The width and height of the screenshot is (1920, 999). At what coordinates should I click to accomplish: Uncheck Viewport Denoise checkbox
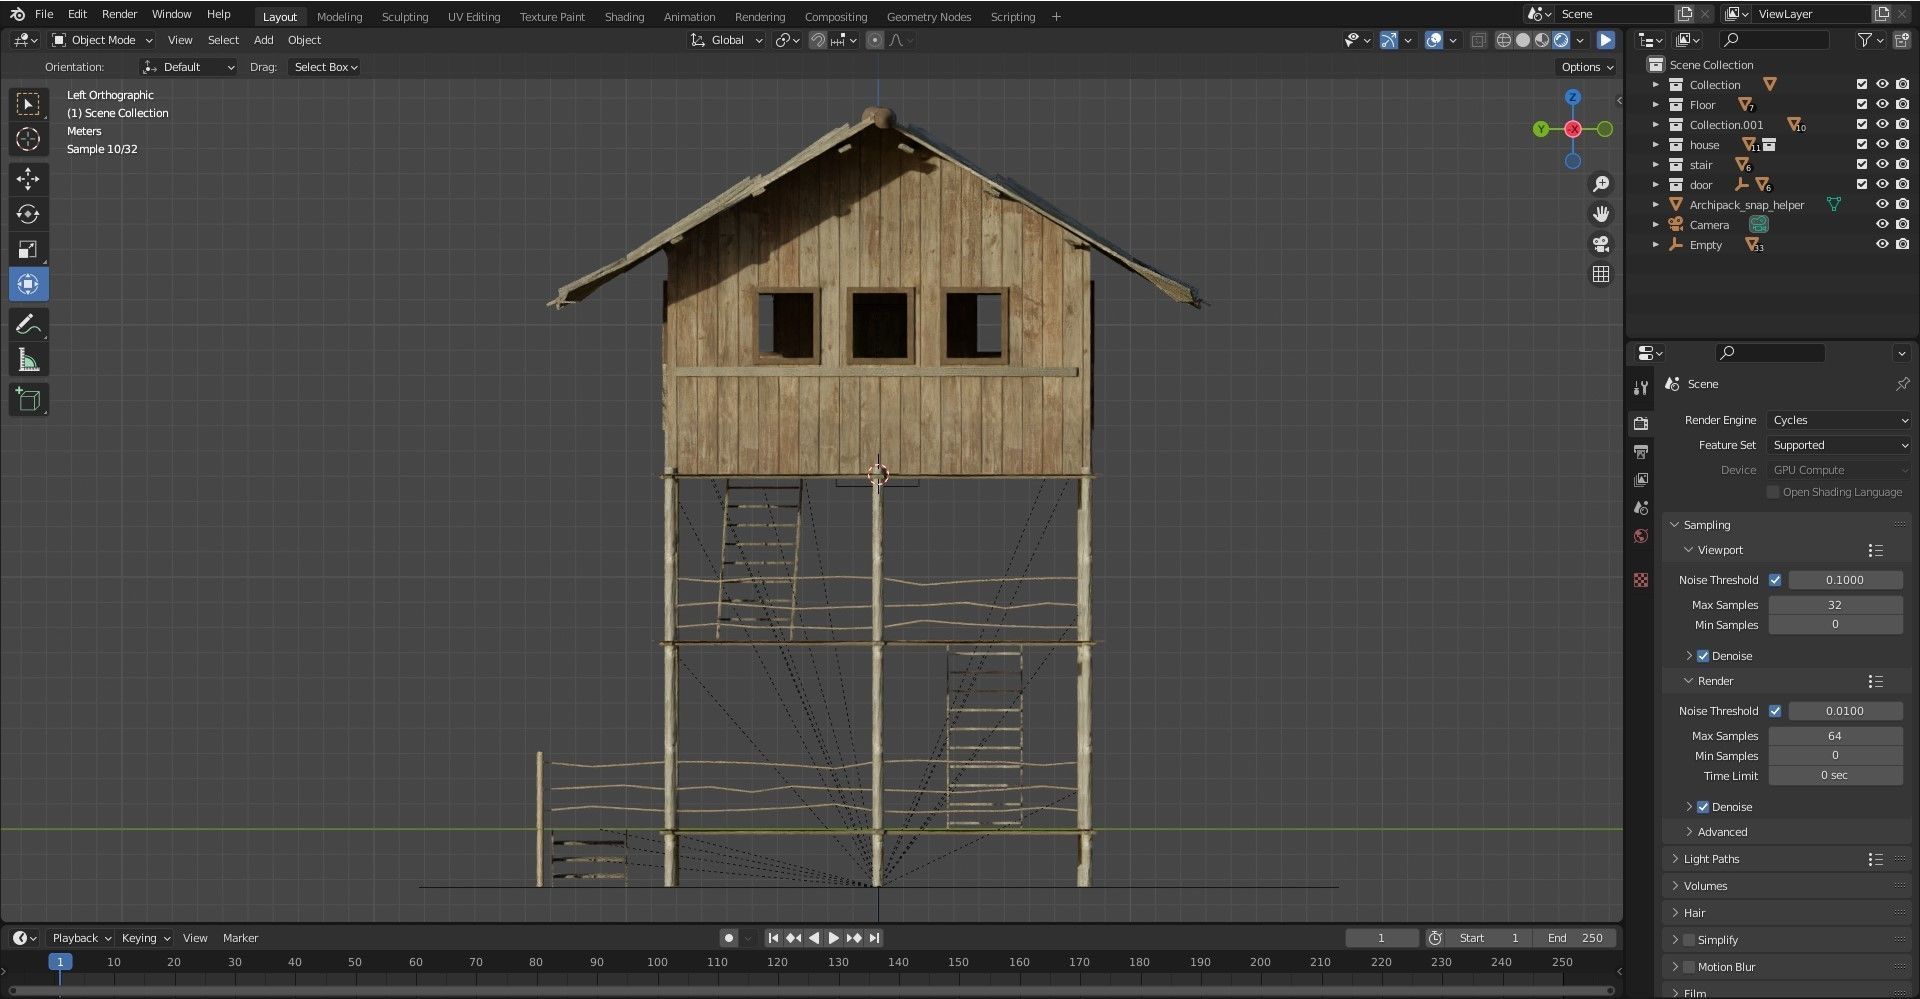(x=1703, y=656)
